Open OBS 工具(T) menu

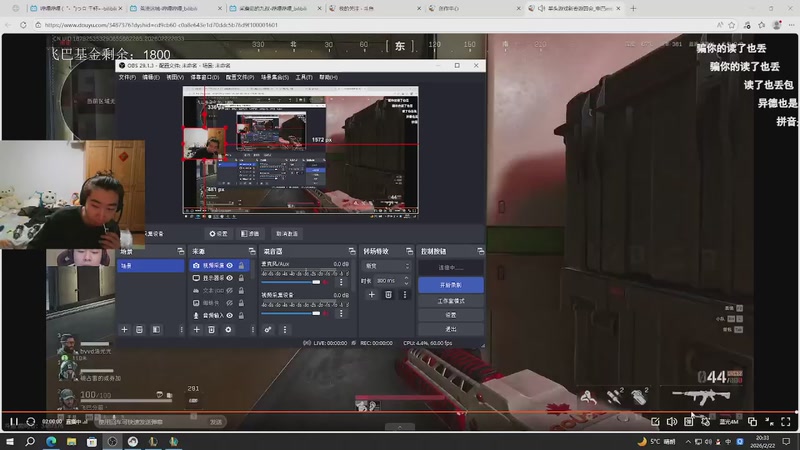pyautogui.click(x=304, y=78)
